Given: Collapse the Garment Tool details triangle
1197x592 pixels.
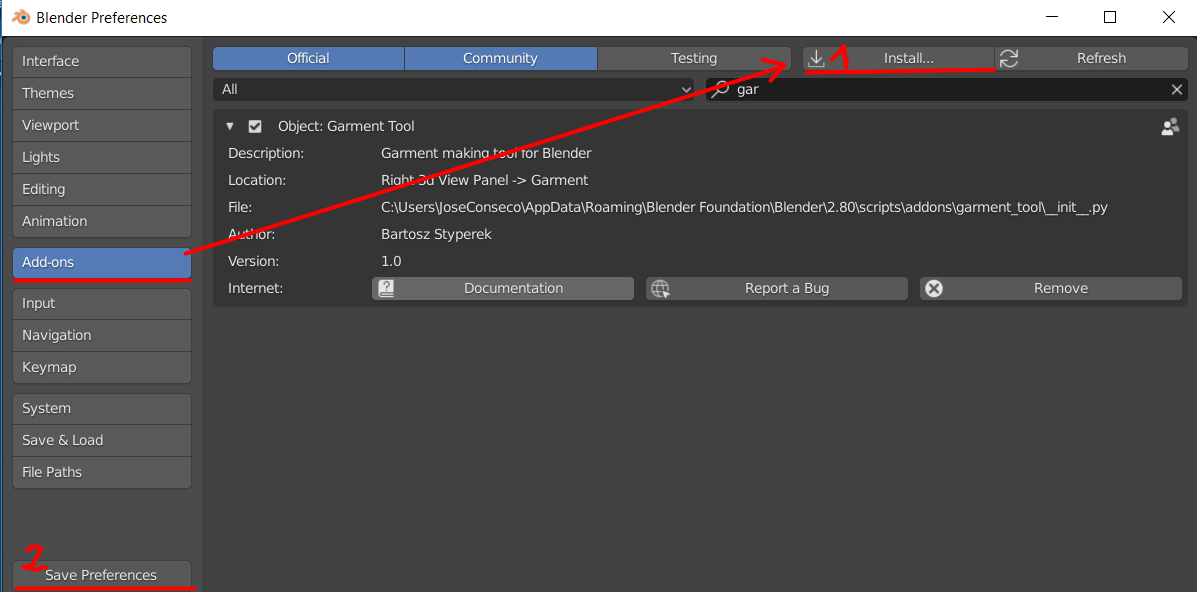Looking at the screenshot, I should (x=230, y=127).
